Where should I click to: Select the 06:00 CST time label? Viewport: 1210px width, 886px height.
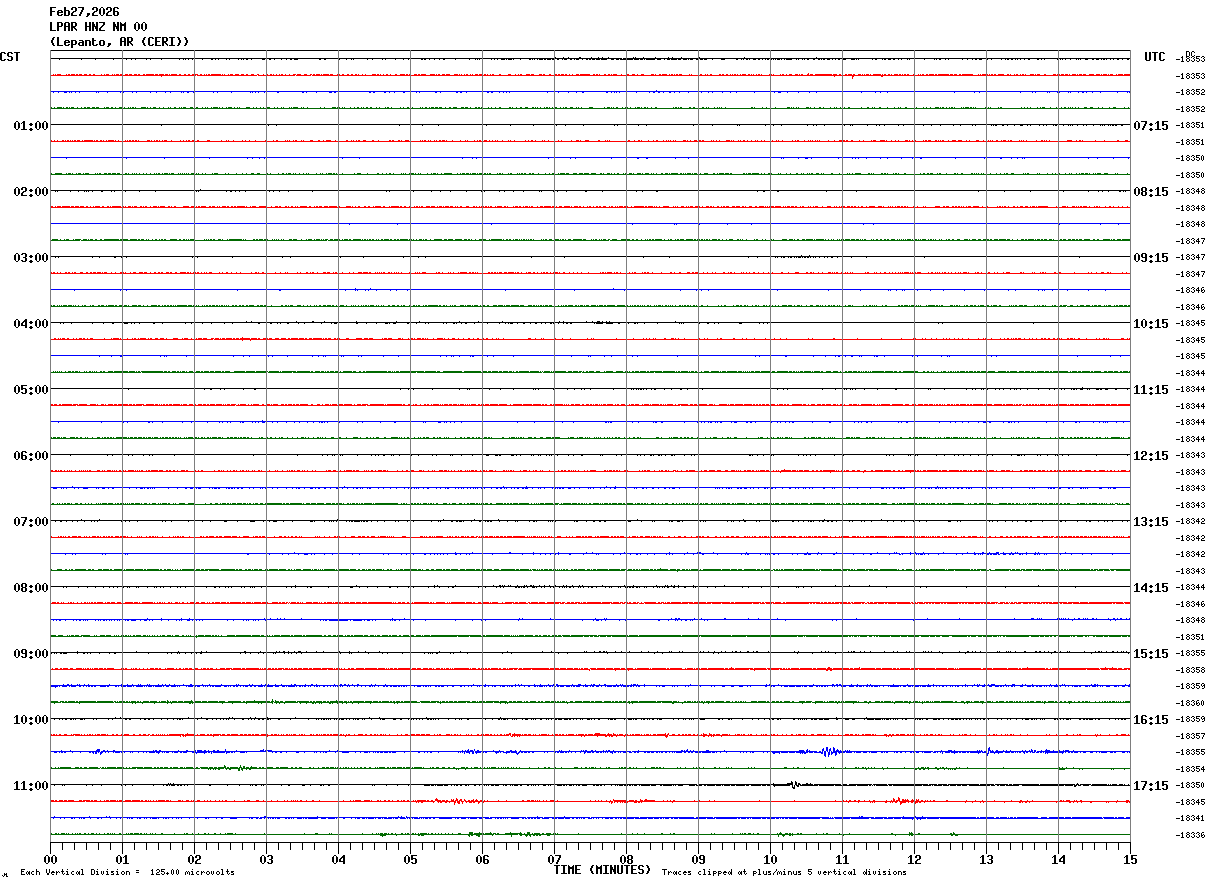pyautogui.click(x=30, y=456)
